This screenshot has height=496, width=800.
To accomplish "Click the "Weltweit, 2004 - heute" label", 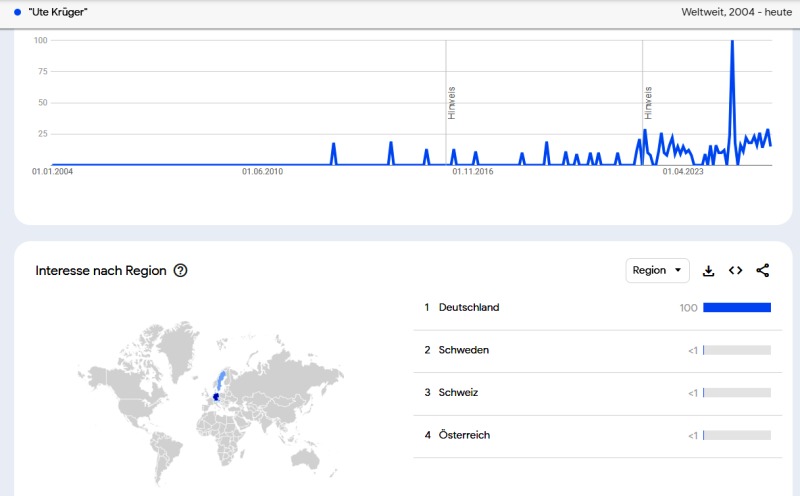I will [x=735, y=11].
